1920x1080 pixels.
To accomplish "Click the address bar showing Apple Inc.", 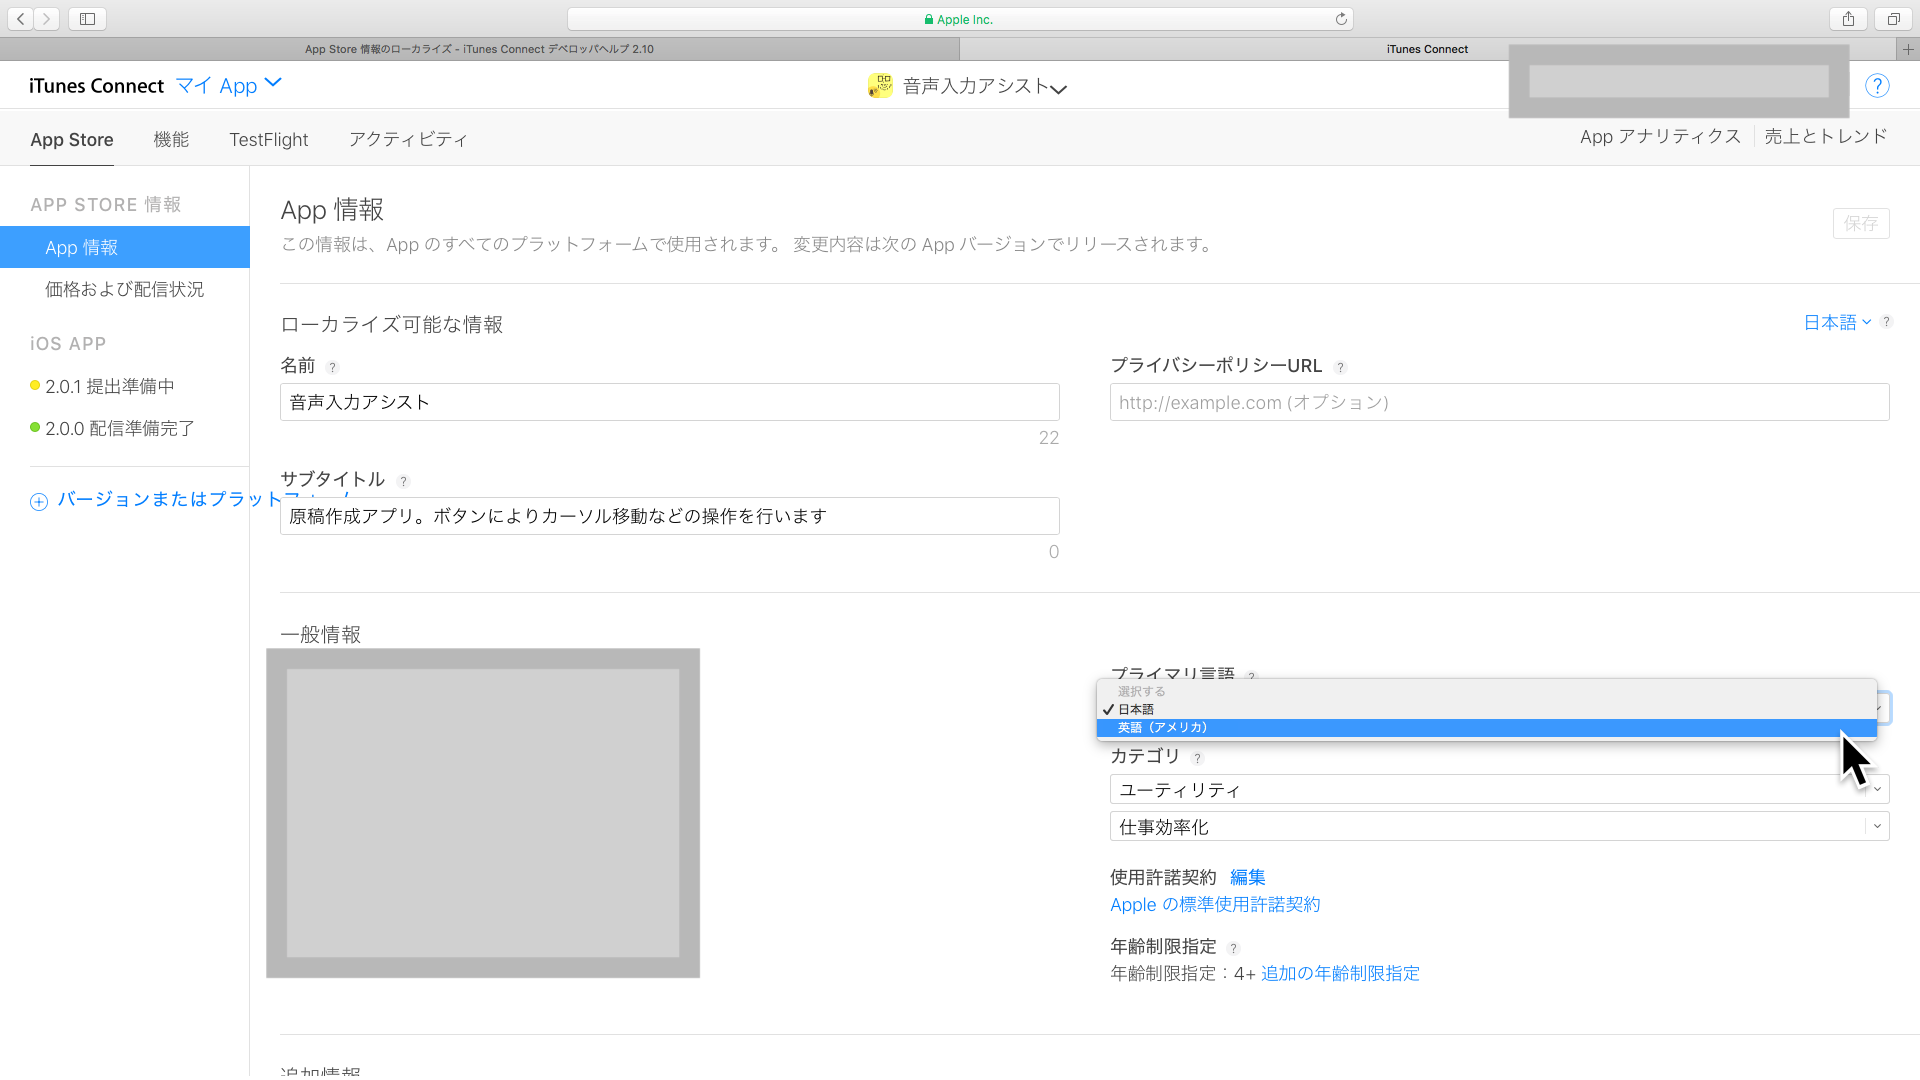I will click(960, 19).
